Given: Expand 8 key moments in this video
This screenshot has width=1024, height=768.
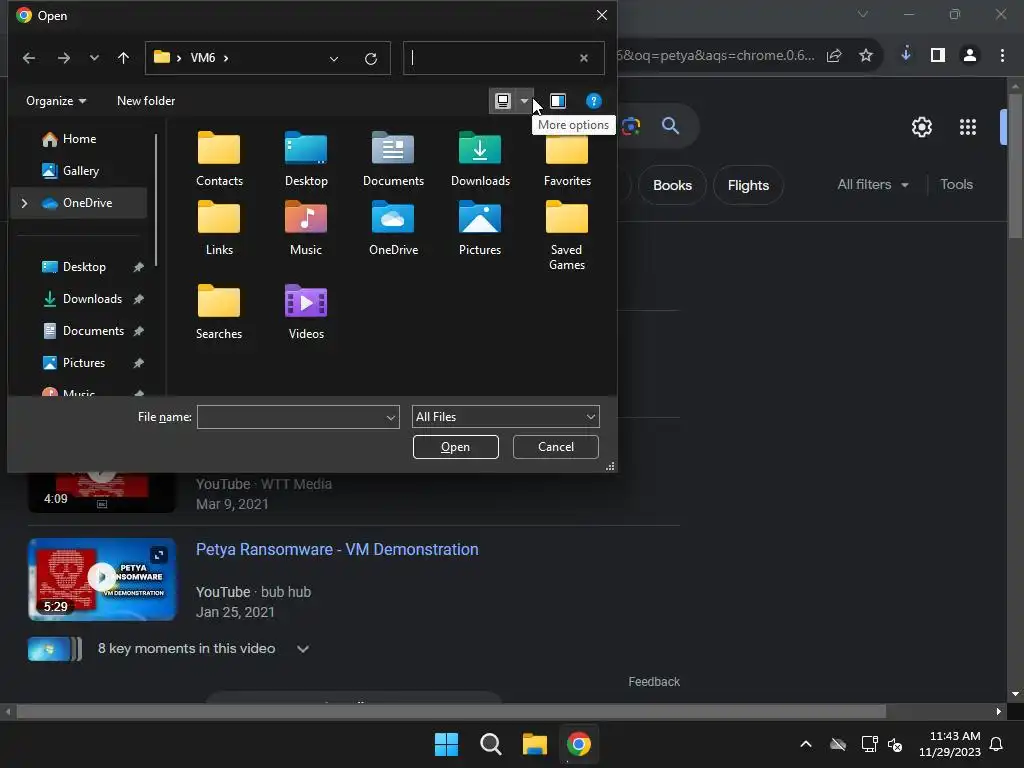Looking at the screenshot, I should coord(302,649).
